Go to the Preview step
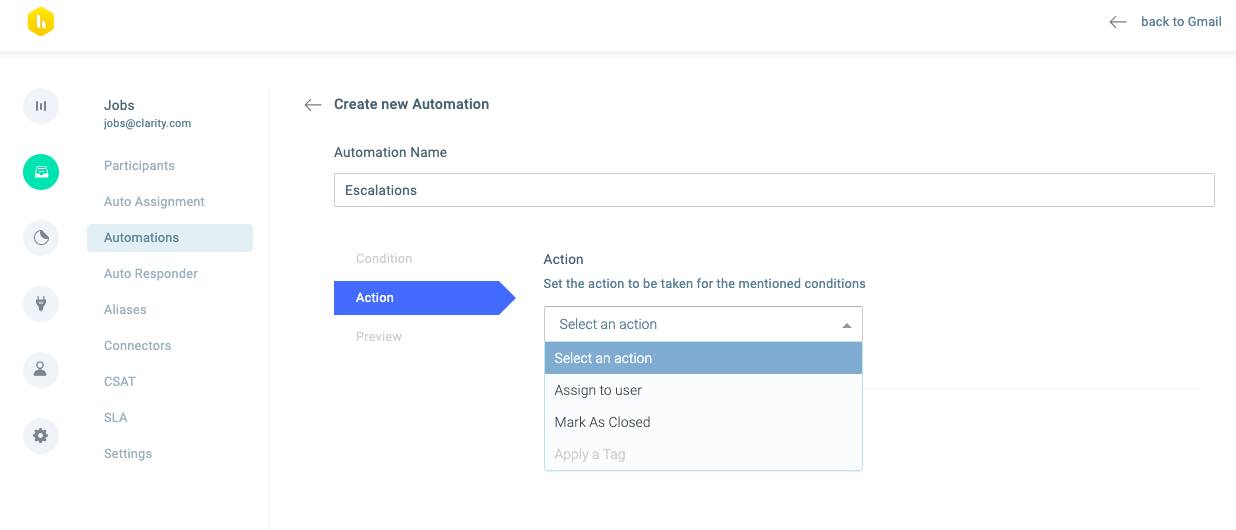 [379, 337]
